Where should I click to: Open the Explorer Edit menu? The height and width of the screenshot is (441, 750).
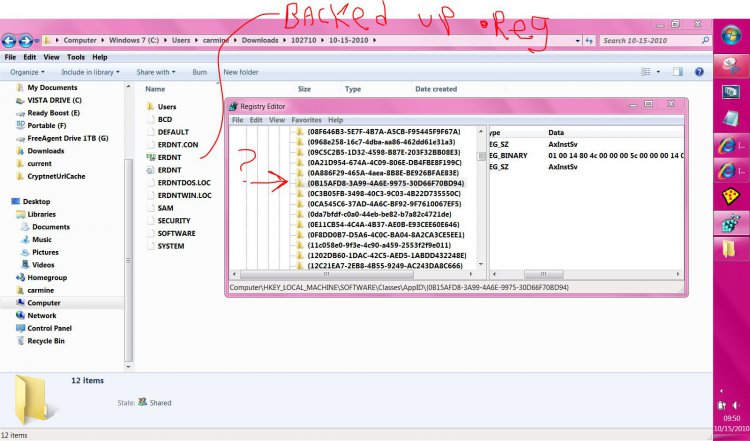(30, 57)
